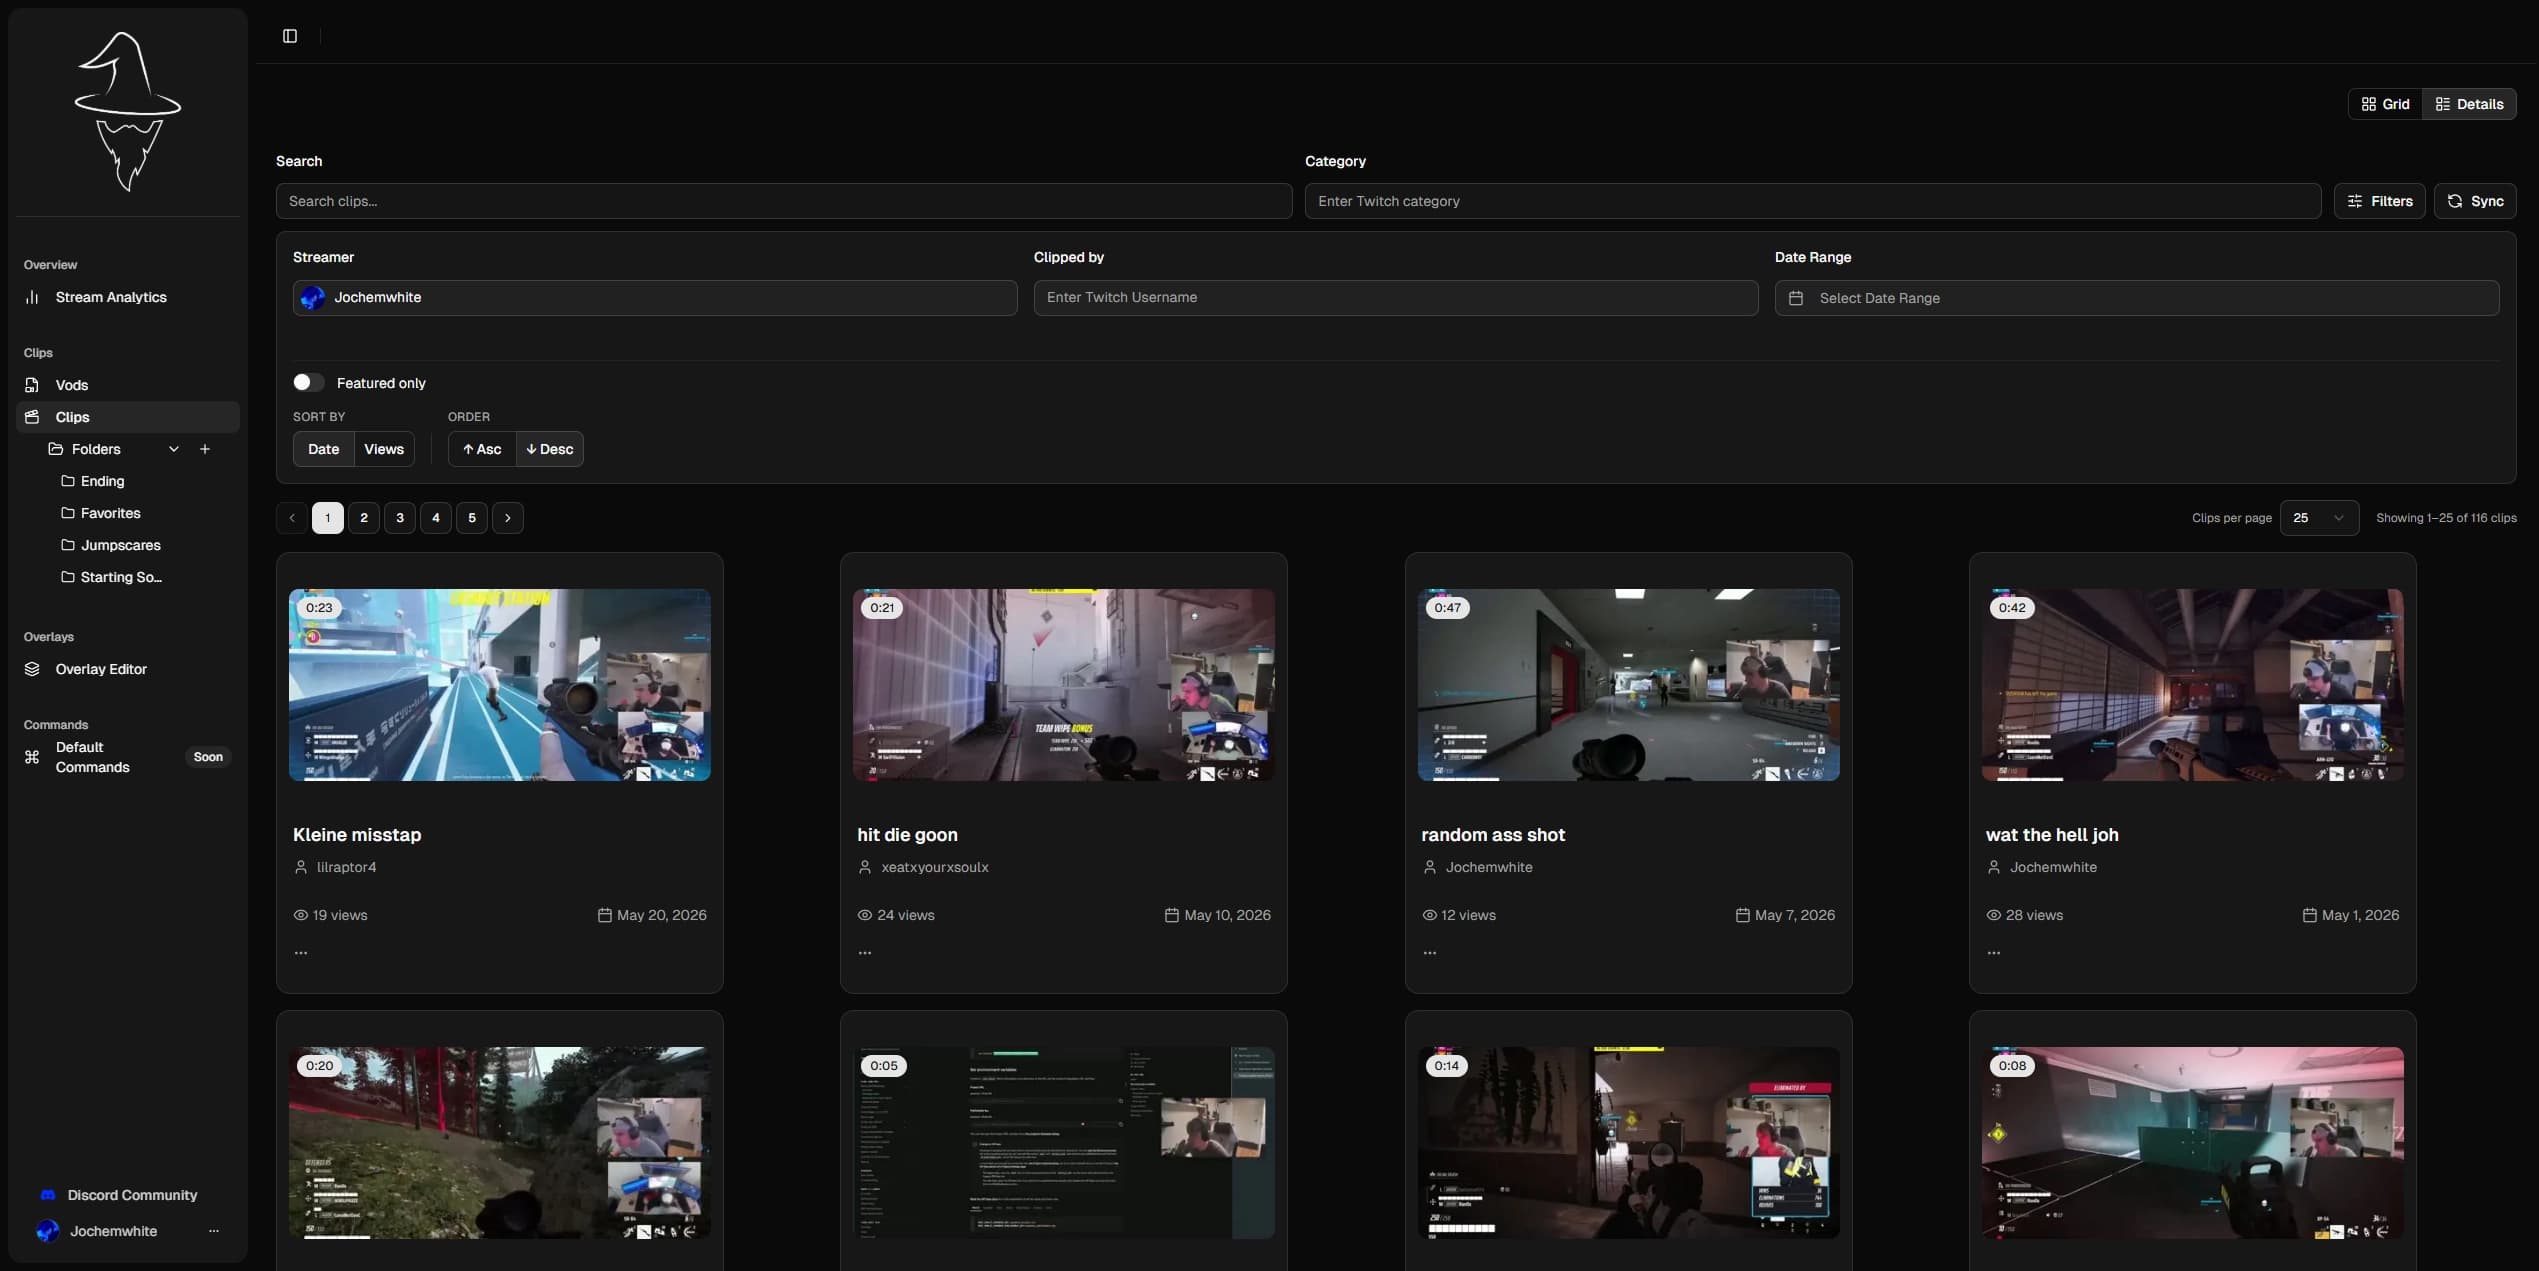The image size is (2539, 1271).
Task: Switch to Grid view
Action: coord(2385,104)
